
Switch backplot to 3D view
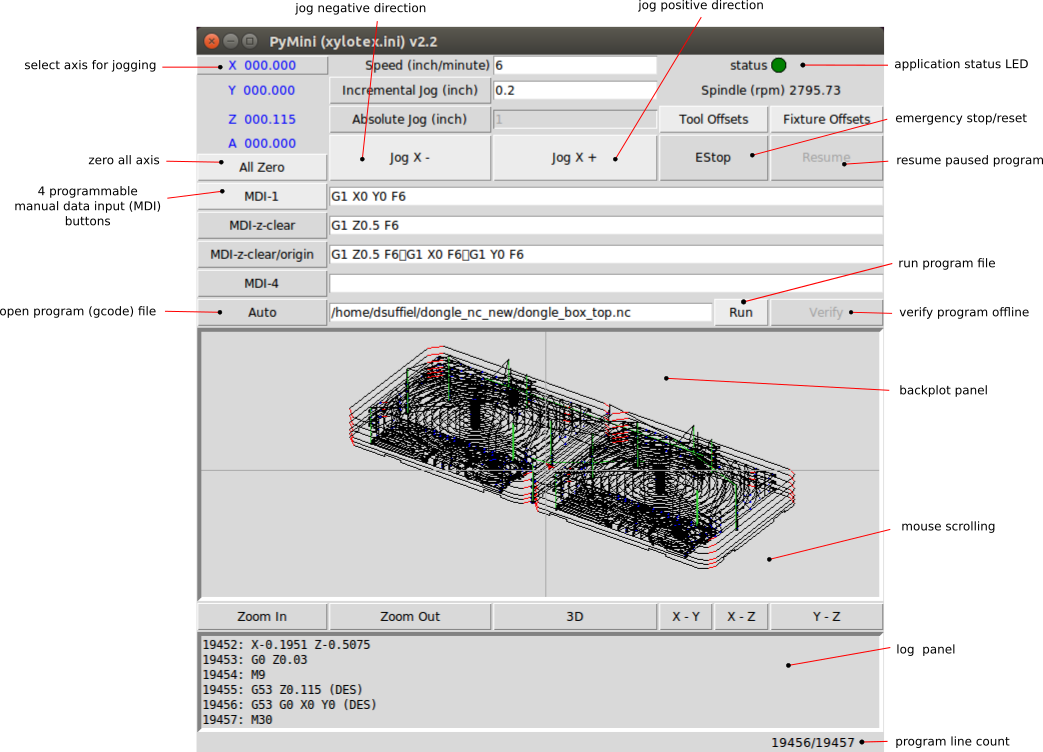point(575,616)
